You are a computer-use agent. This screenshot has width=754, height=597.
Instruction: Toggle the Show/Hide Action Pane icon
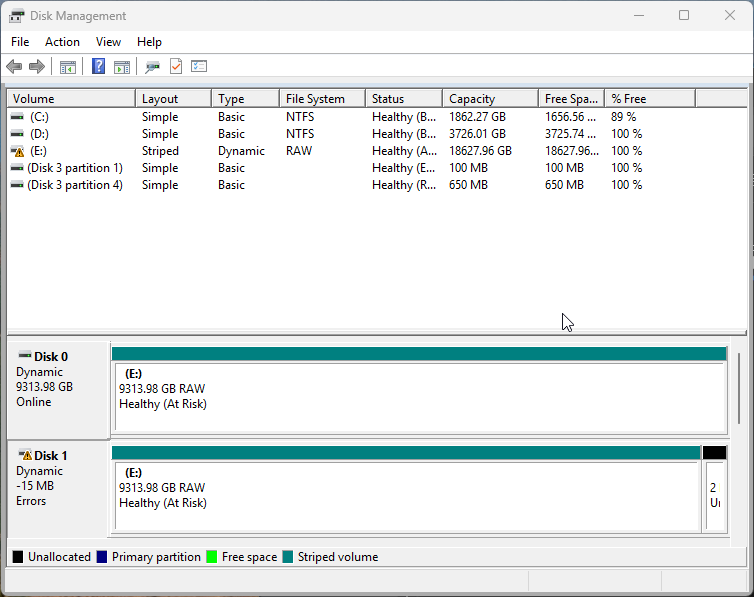pyautogui.click(x=122, y=67)
